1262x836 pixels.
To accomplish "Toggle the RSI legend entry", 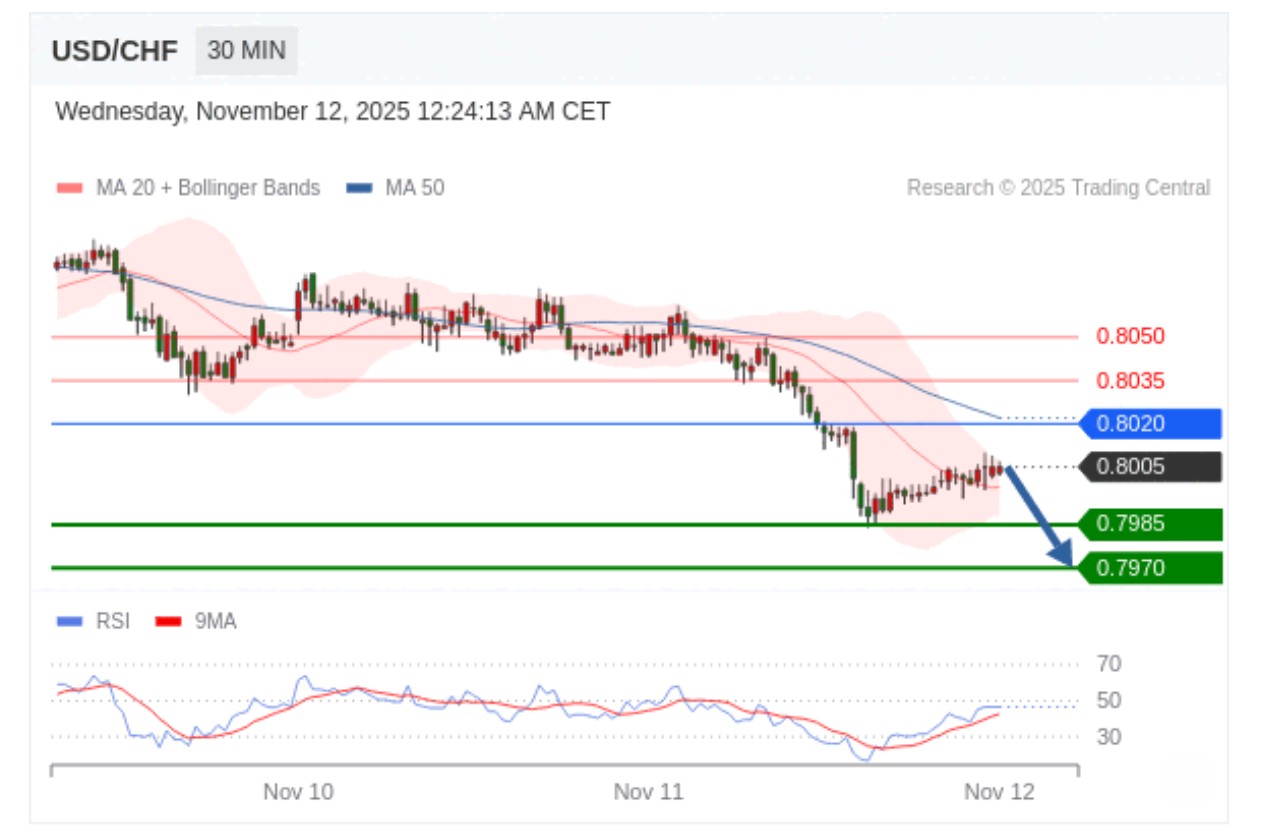I will 113,621.
